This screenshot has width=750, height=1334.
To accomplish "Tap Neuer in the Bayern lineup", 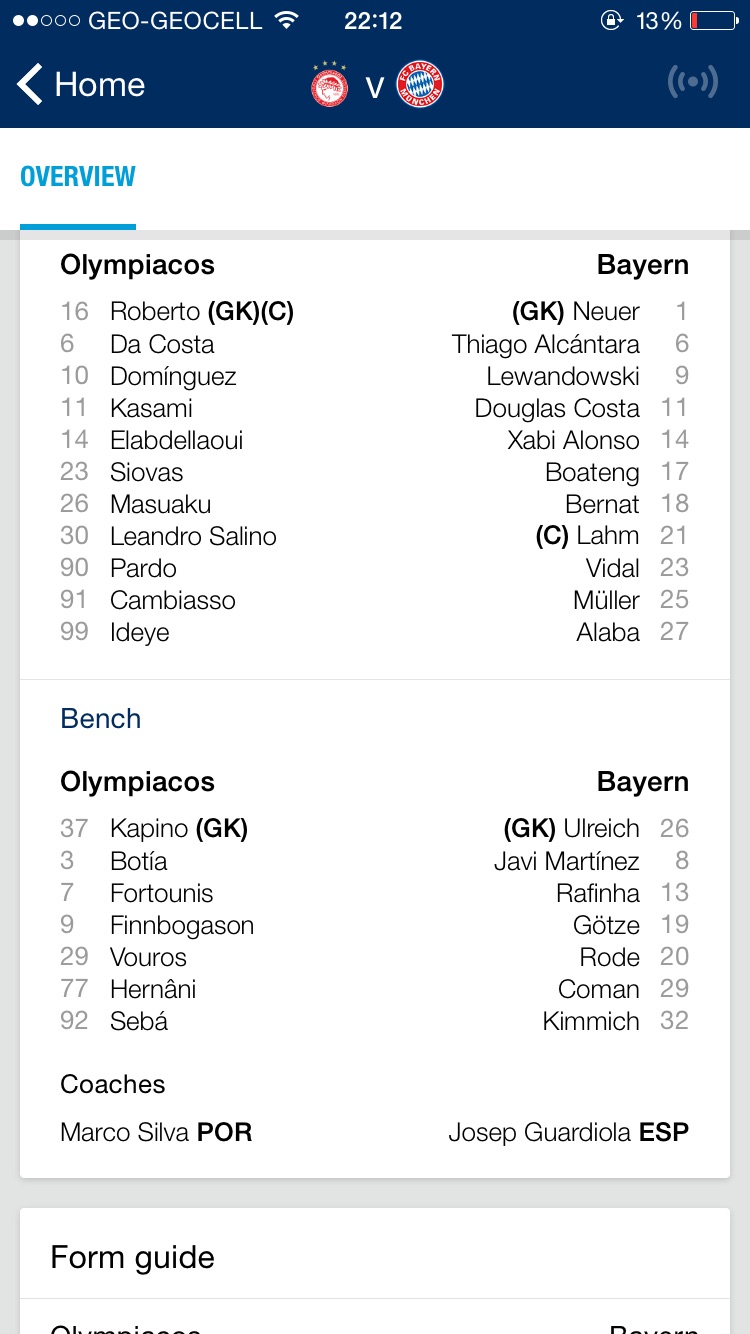I will coord(606,312).
